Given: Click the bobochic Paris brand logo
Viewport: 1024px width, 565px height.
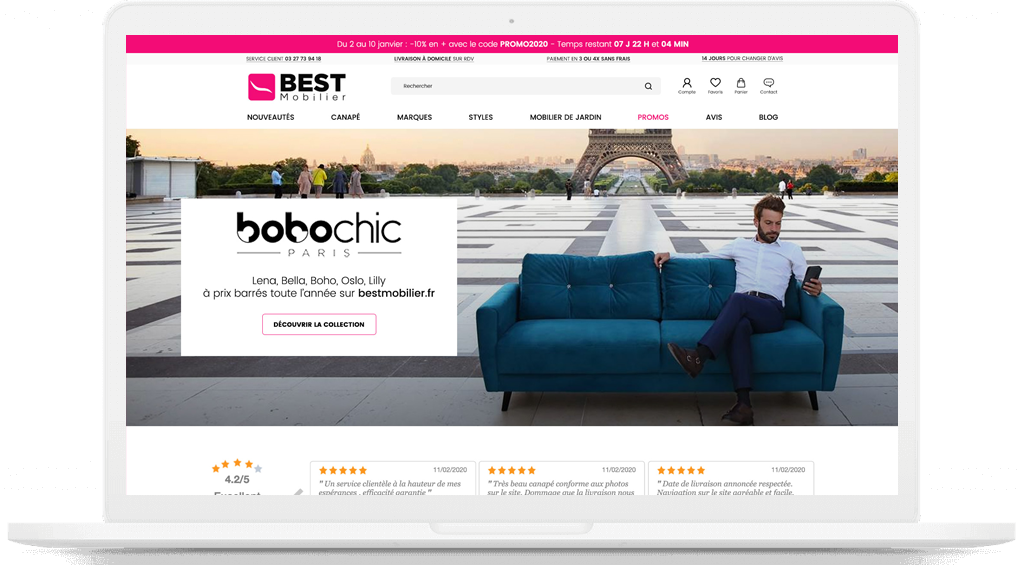Looking at the screenshot, I should point(319,234).
